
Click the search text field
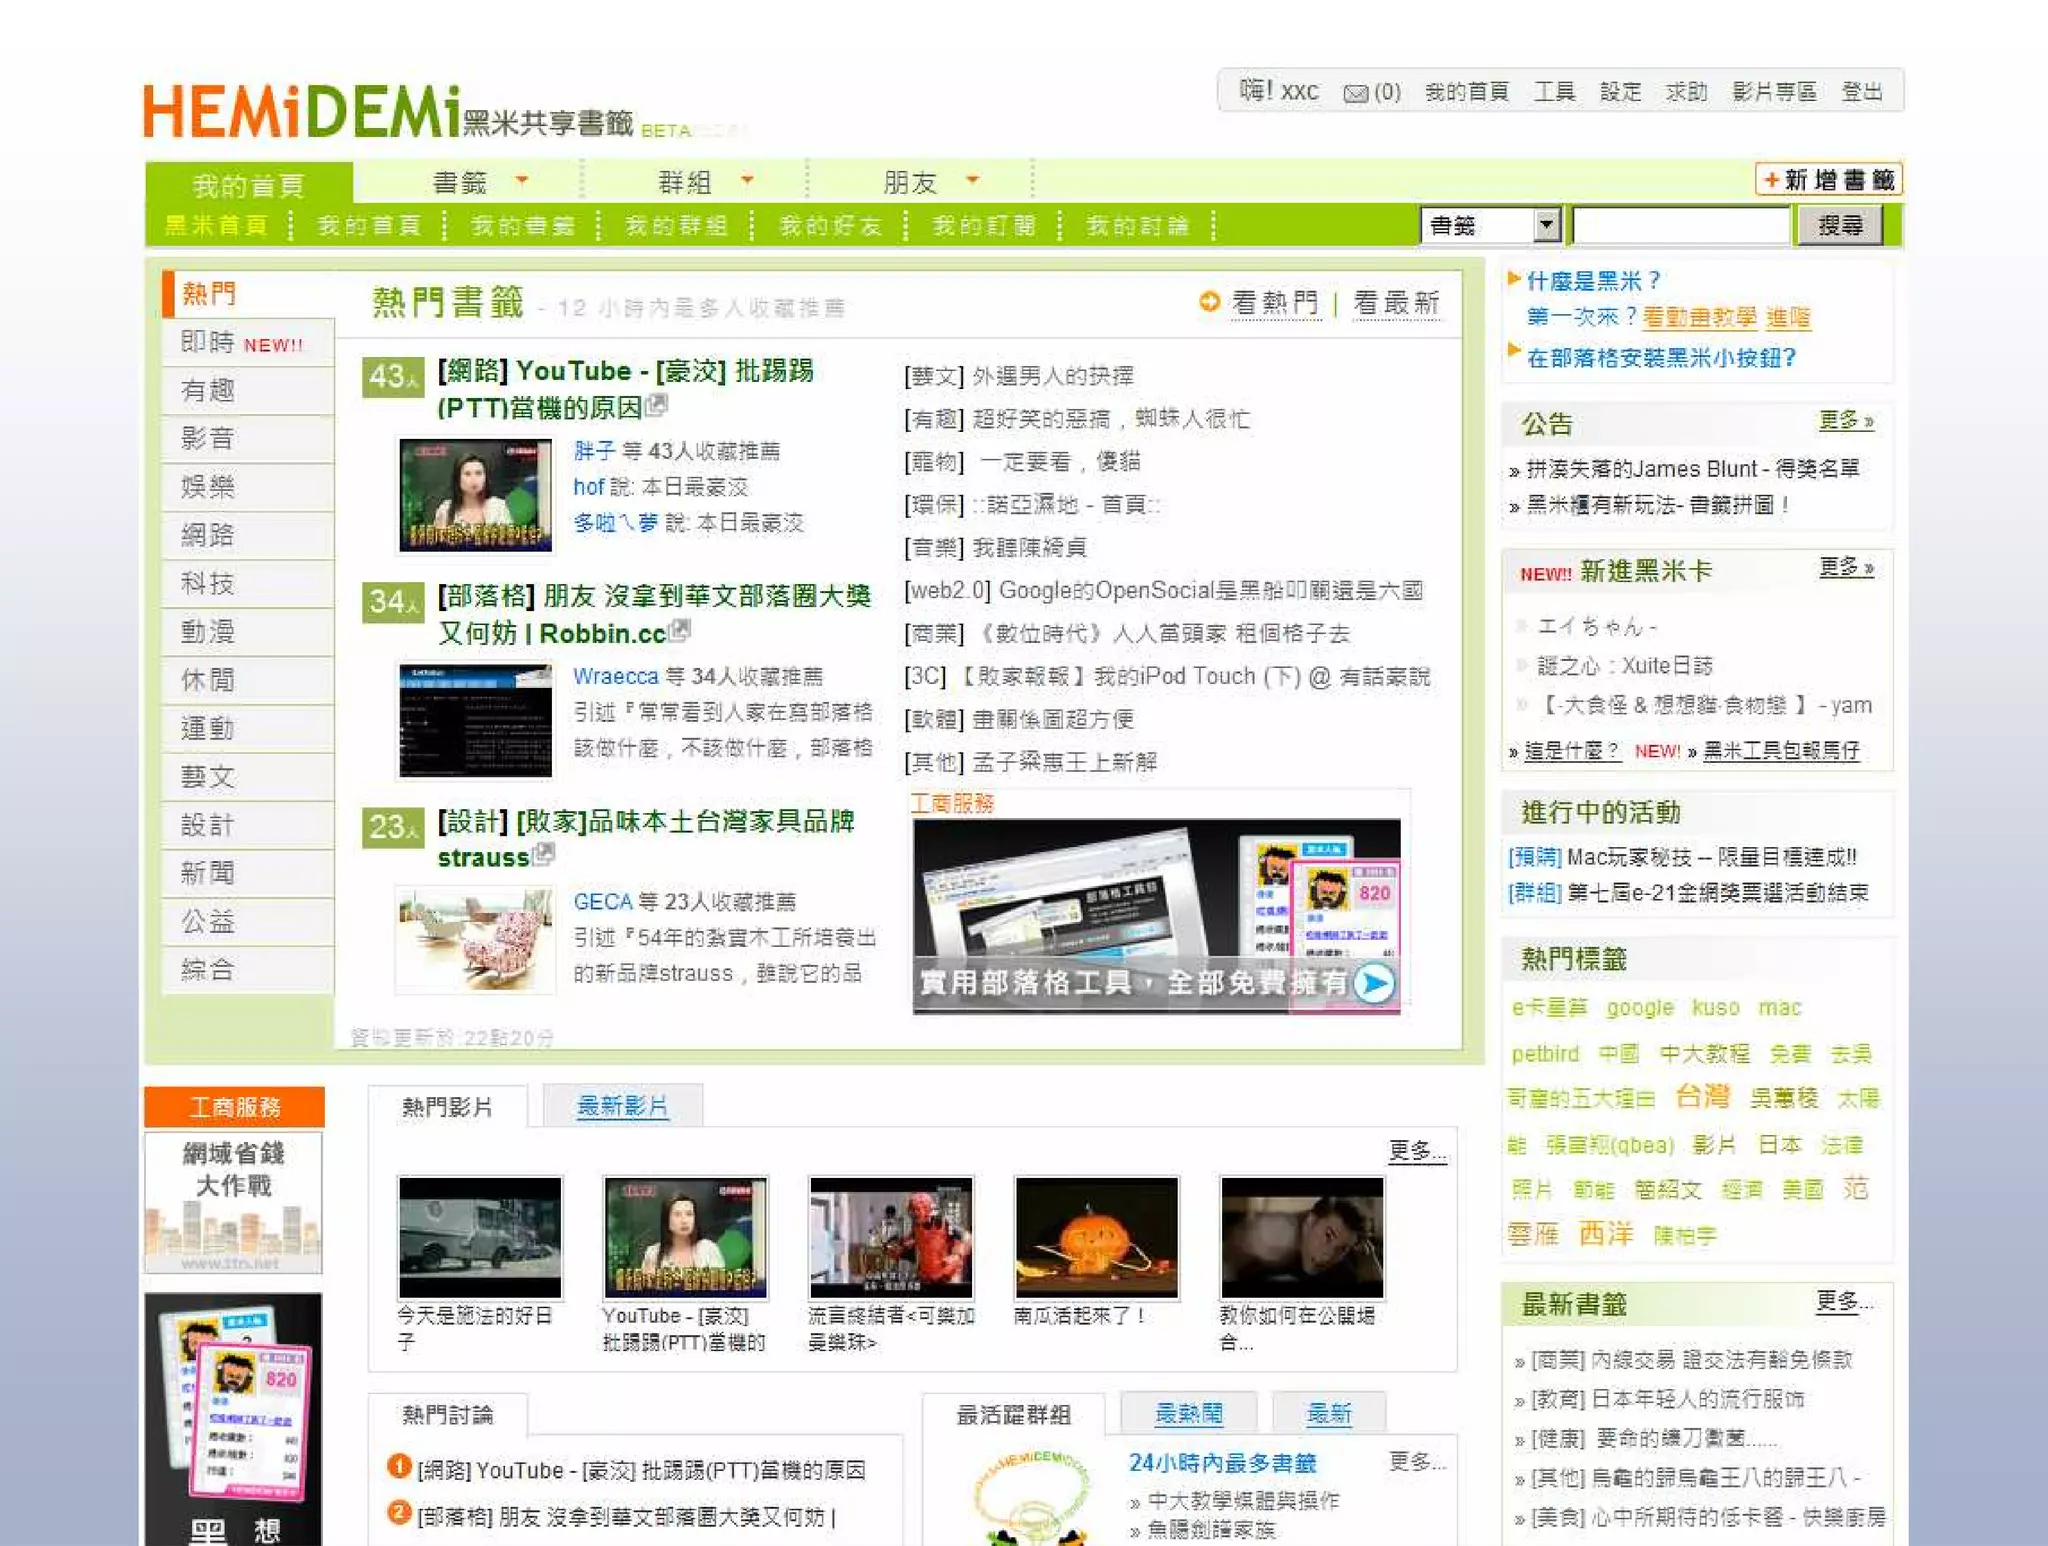[x=1681, y=225]
